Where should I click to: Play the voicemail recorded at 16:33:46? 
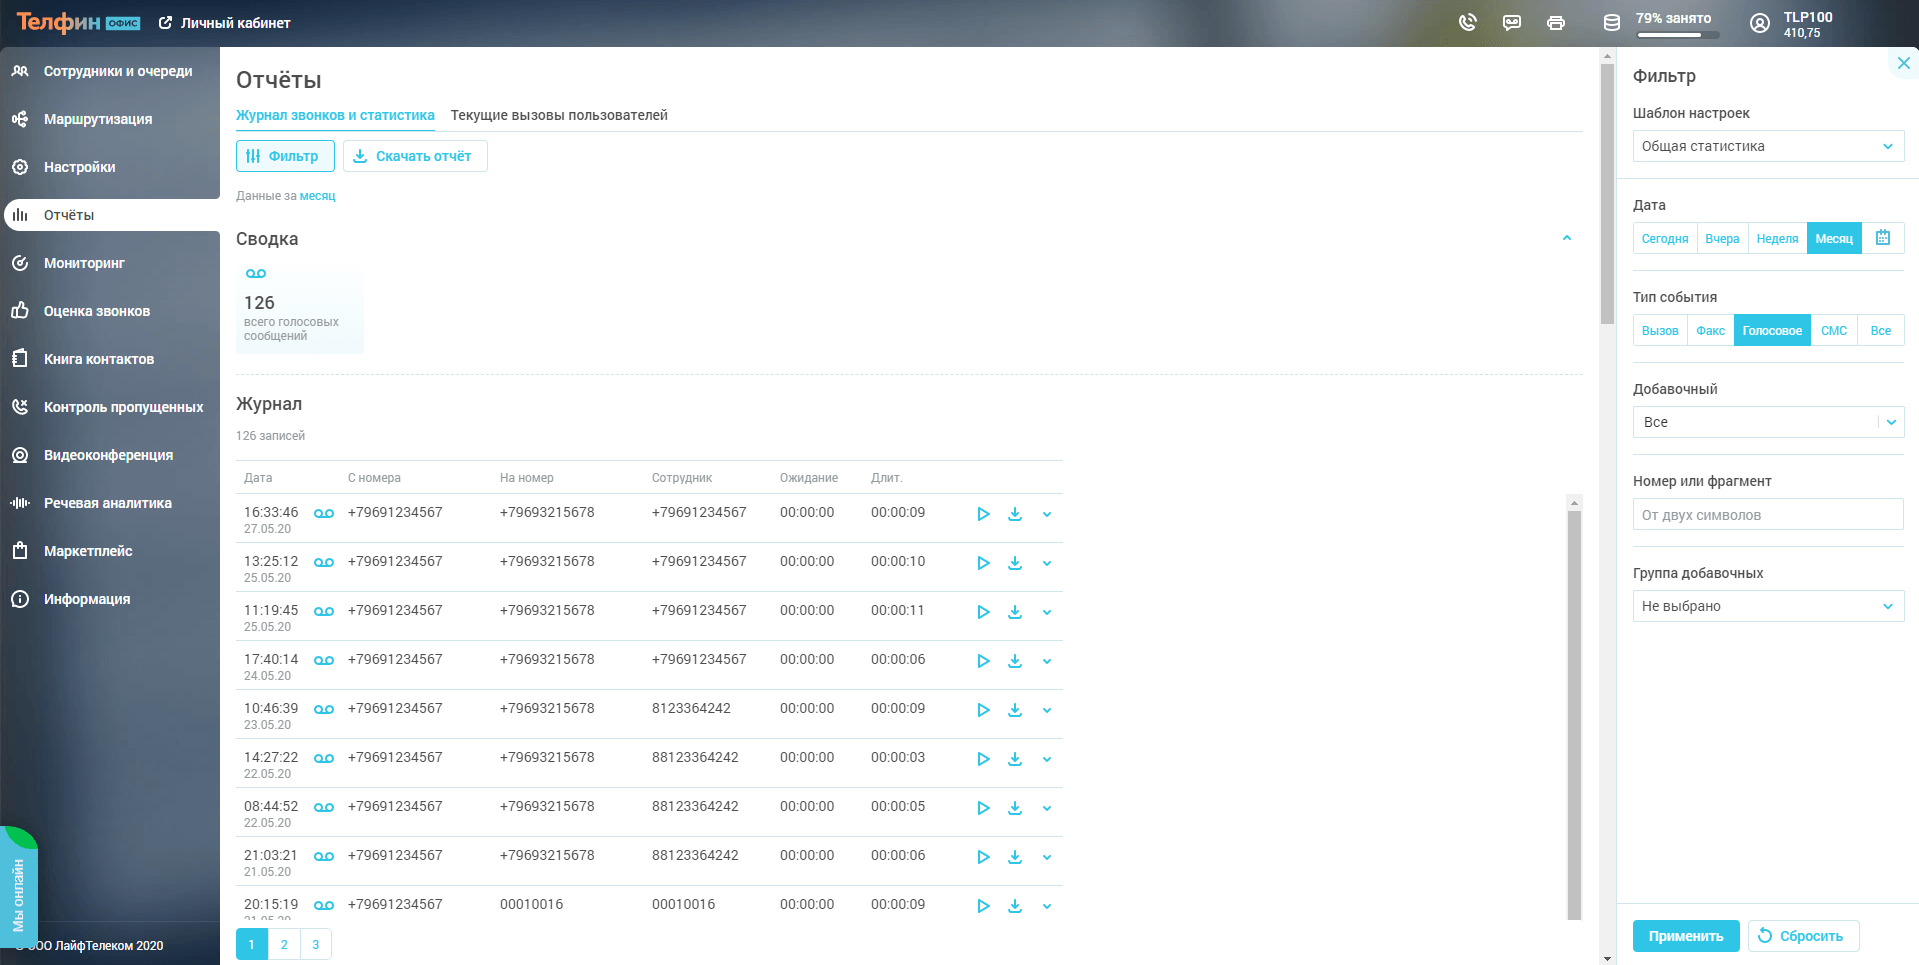pos(983,514)
